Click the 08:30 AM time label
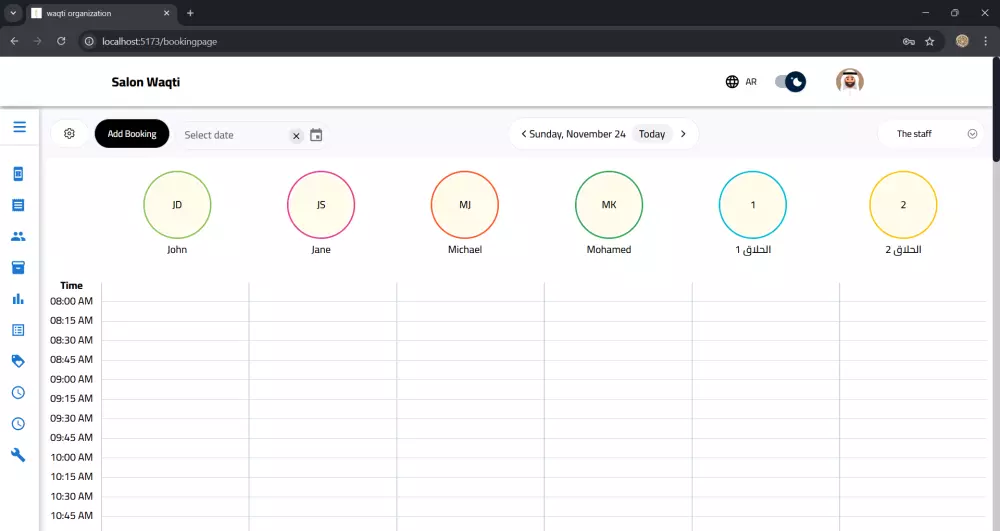The image size is (1000, 531). point(71,340)
